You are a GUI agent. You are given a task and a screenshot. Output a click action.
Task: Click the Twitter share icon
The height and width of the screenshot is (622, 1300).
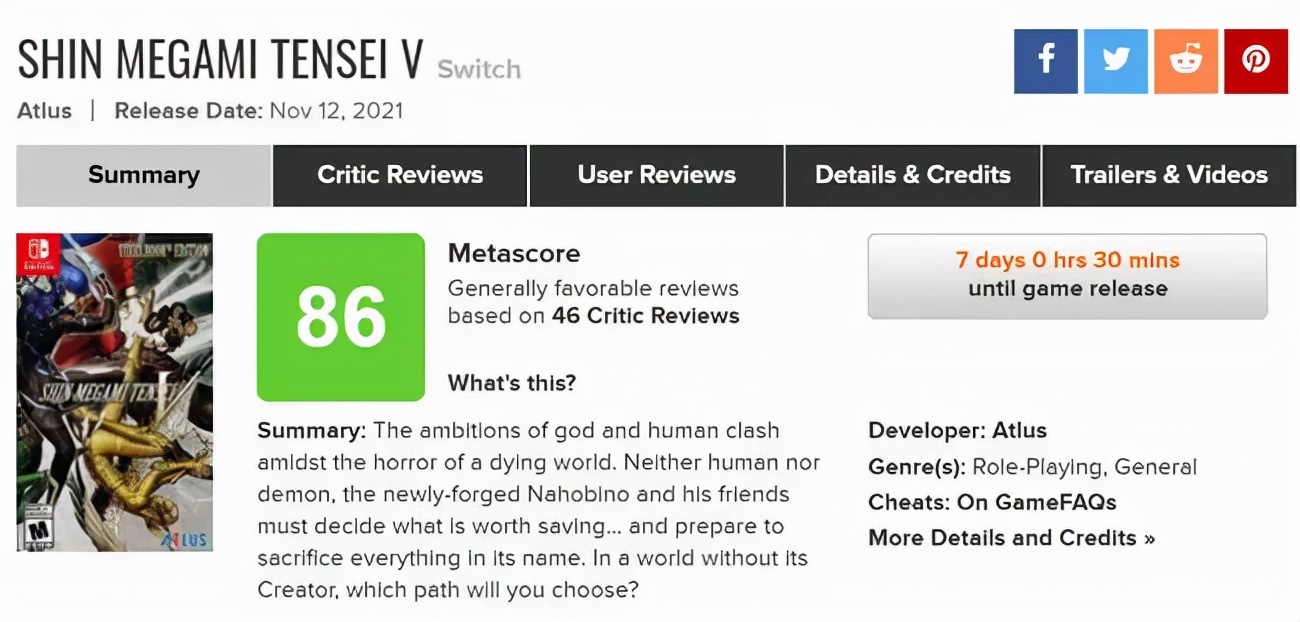(x=1116, y=61)
